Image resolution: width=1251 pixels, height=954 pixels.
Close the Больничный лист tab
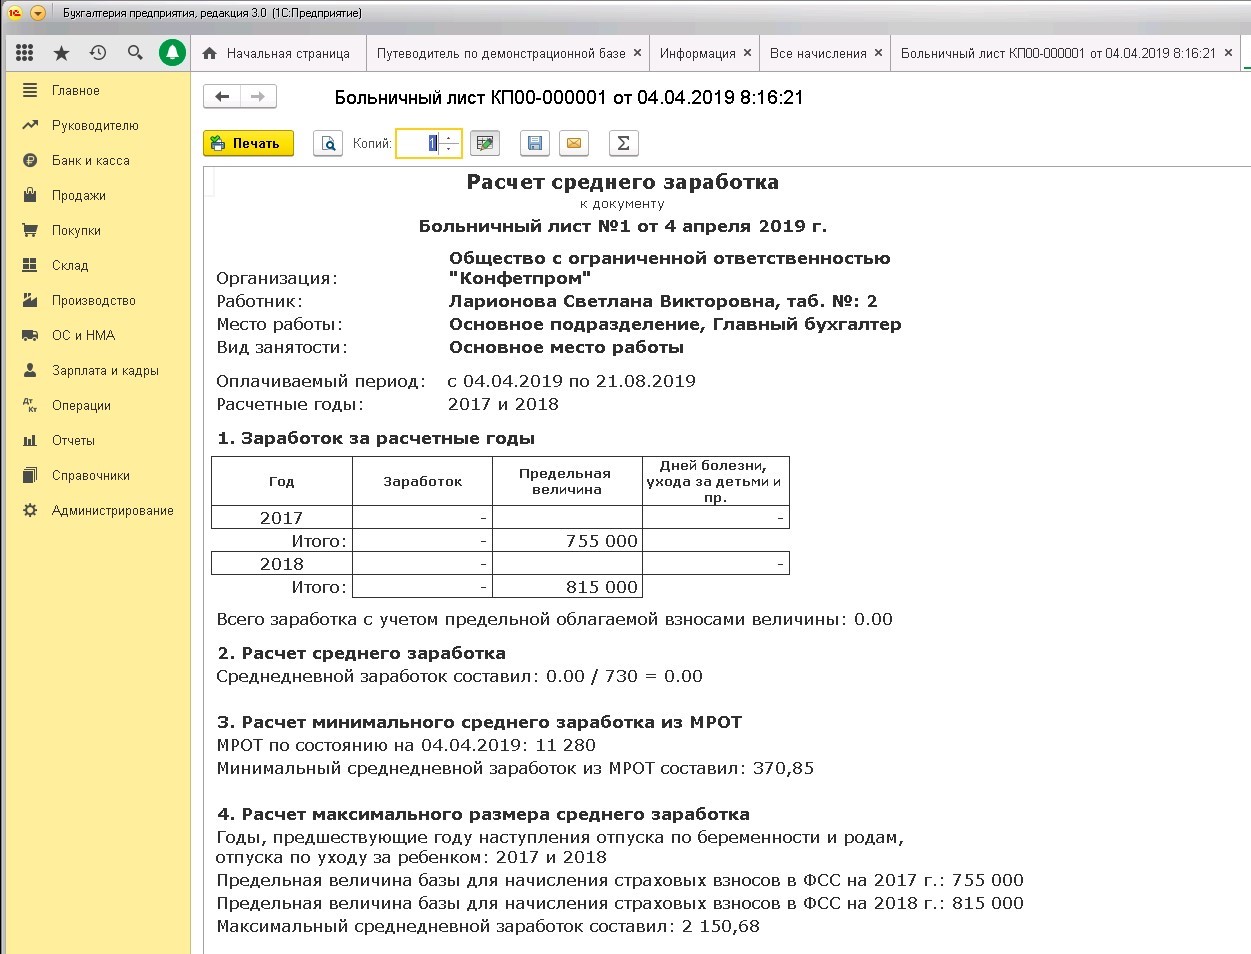[x=1227, y=53]
